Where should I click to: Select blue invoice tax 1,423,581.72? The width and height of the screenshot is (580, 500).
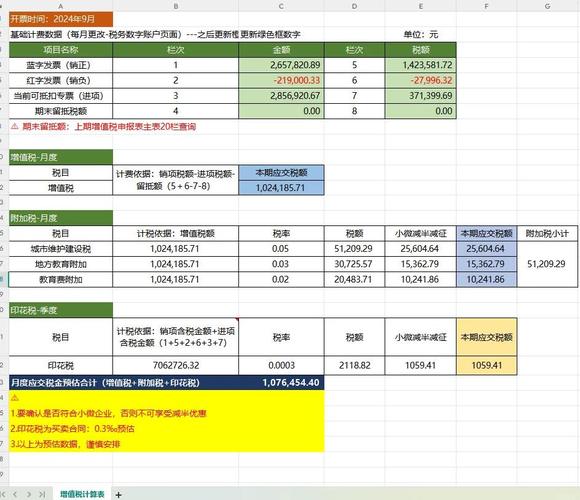tap(421, 65)
